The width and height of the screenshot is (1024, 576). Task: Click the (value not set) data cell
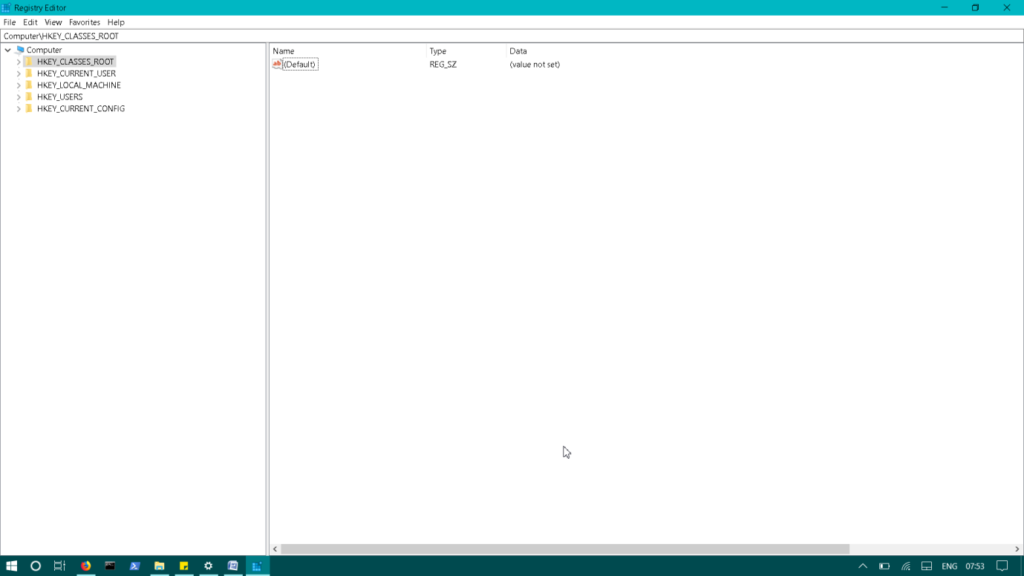534,65
